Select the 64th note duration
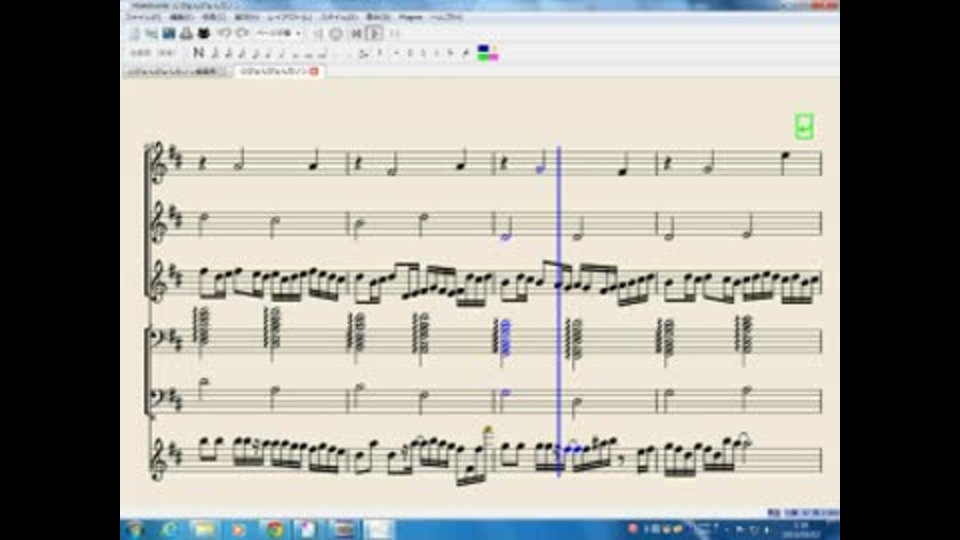The image size is (960, 540). point(214,53)
